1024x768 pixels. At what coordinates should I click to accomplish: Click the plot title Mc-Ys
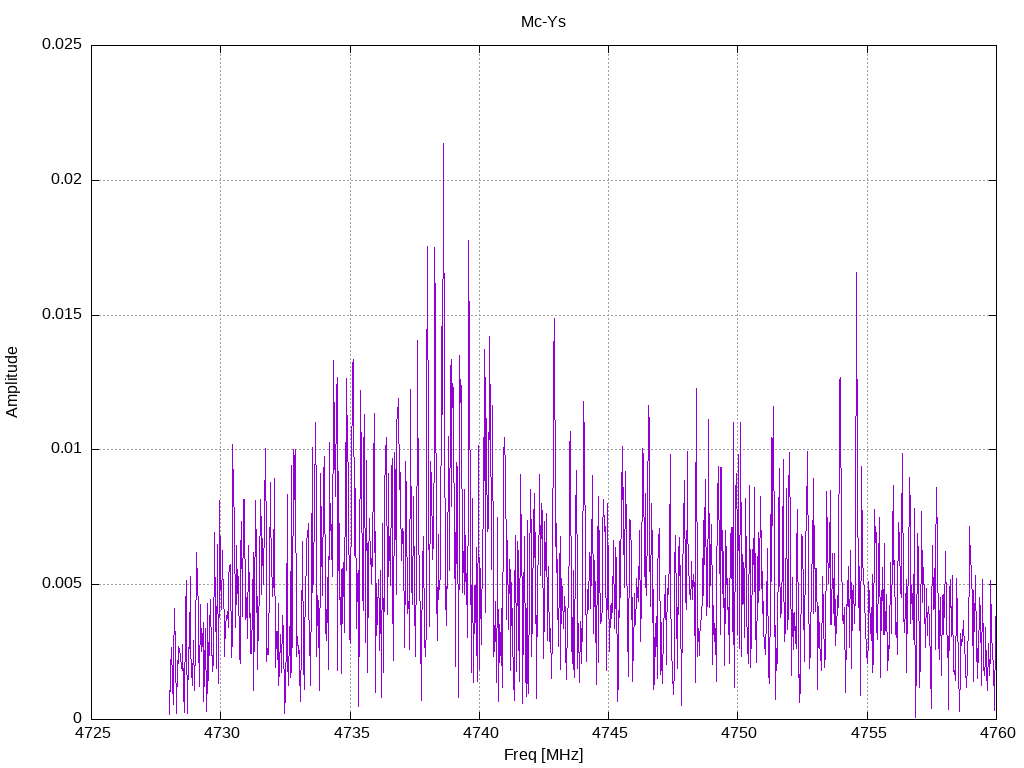pyautogui.click(x=543, y=22)
